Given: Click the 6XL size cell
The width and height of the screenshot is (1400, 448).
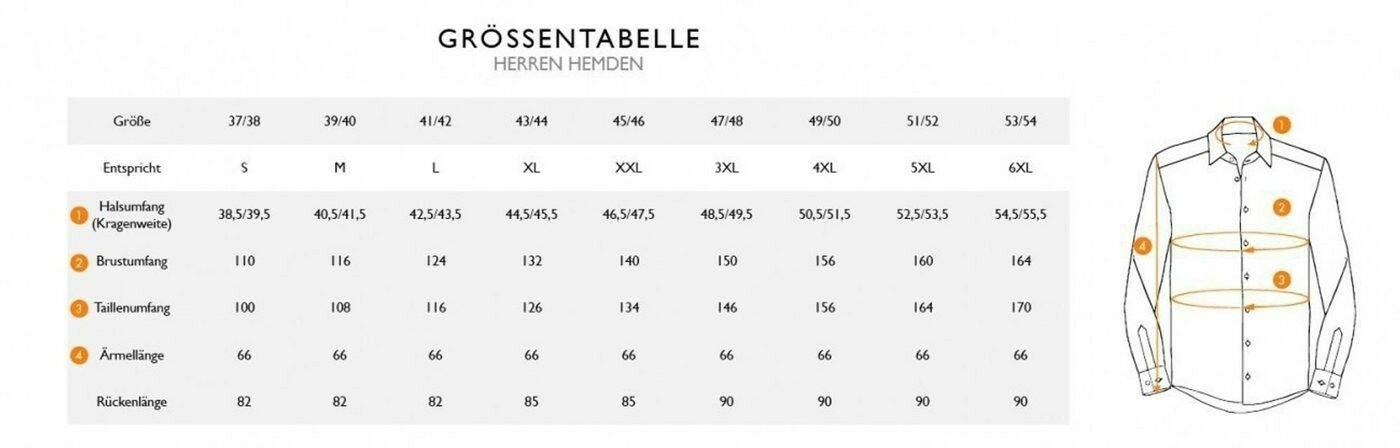Looking at the screenshot, I should [1019, 168].
